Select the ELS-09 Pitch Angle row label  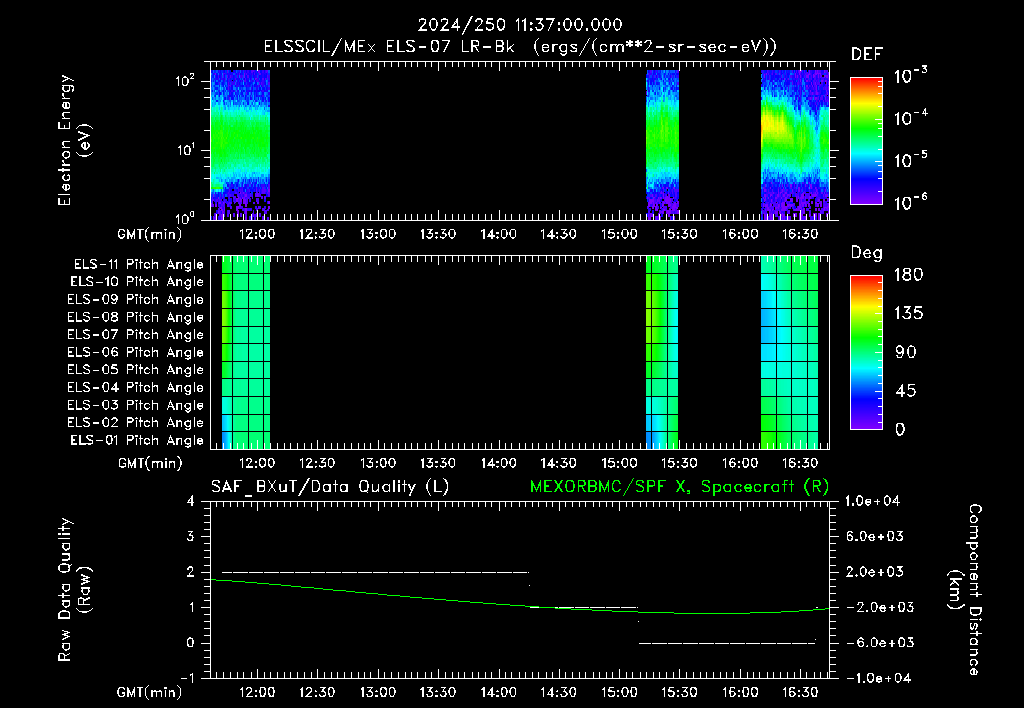point(135,299)
